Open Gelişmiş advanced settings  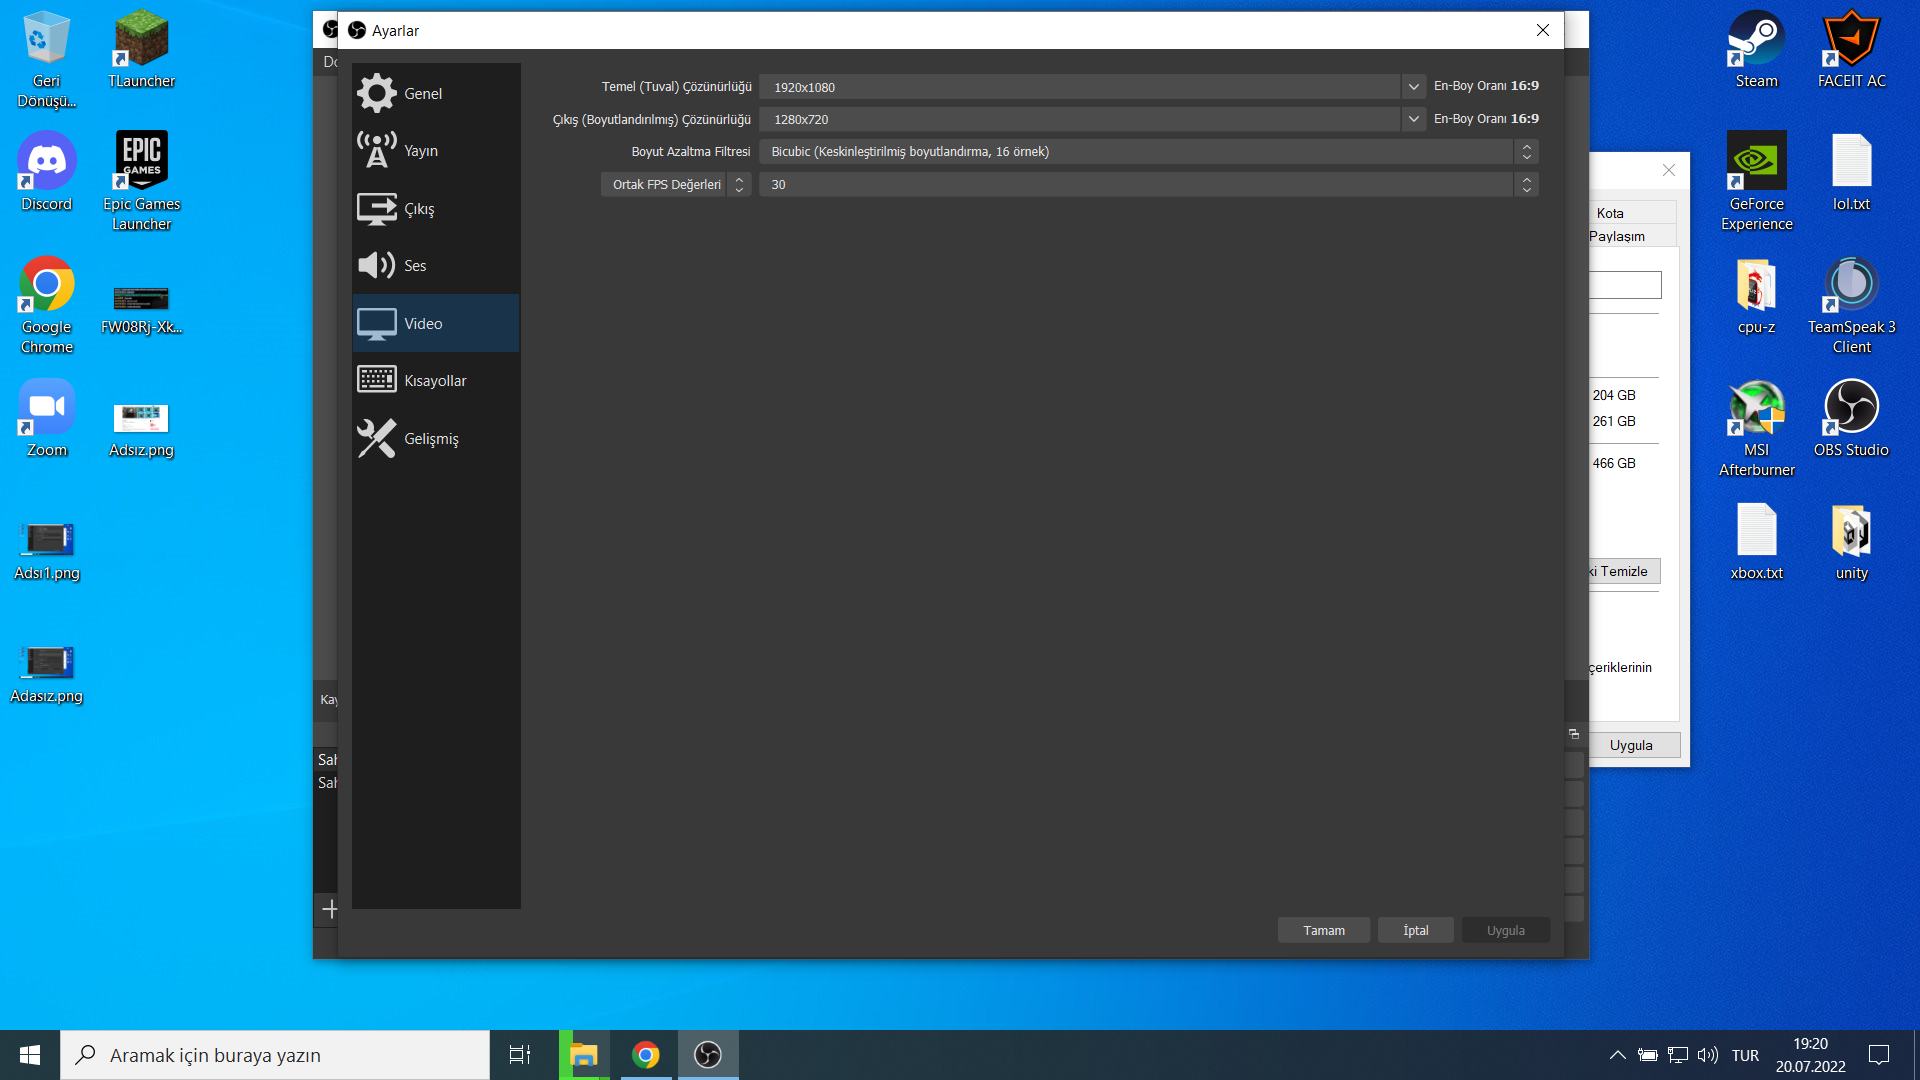(430, 439)
